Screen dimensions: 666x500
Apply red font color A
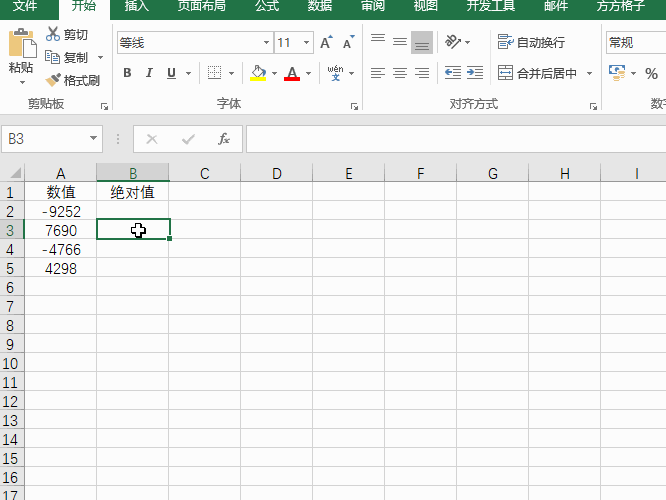pyautogui.click(x=292, y=73)
